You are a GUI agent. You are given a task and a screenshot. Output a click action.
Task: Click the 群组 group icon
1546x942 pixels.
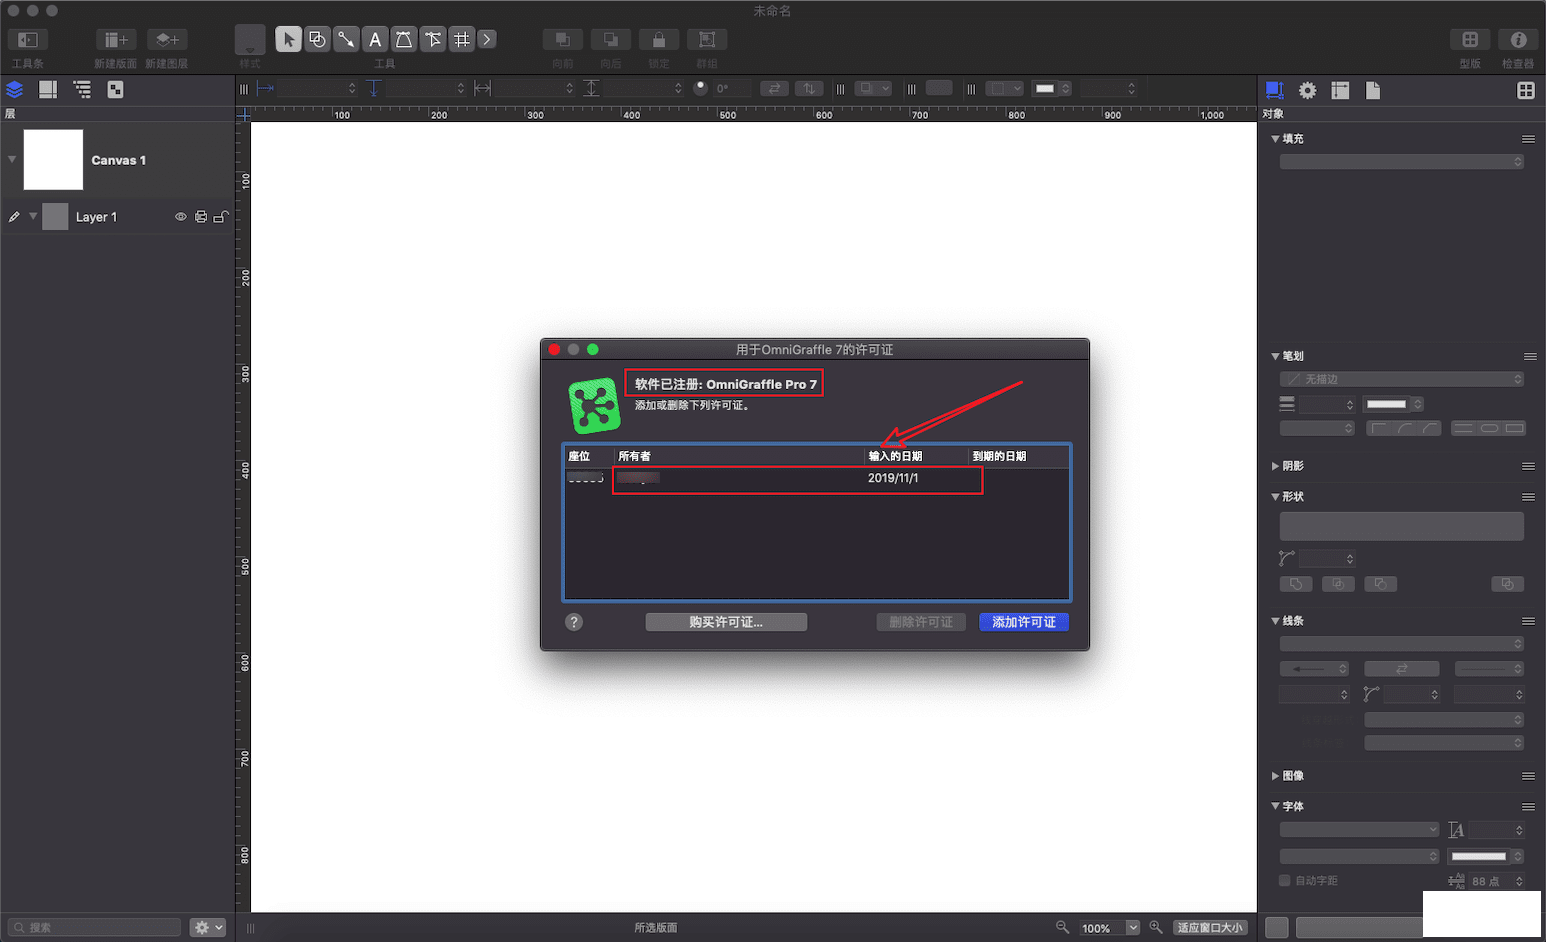(707, 40)
